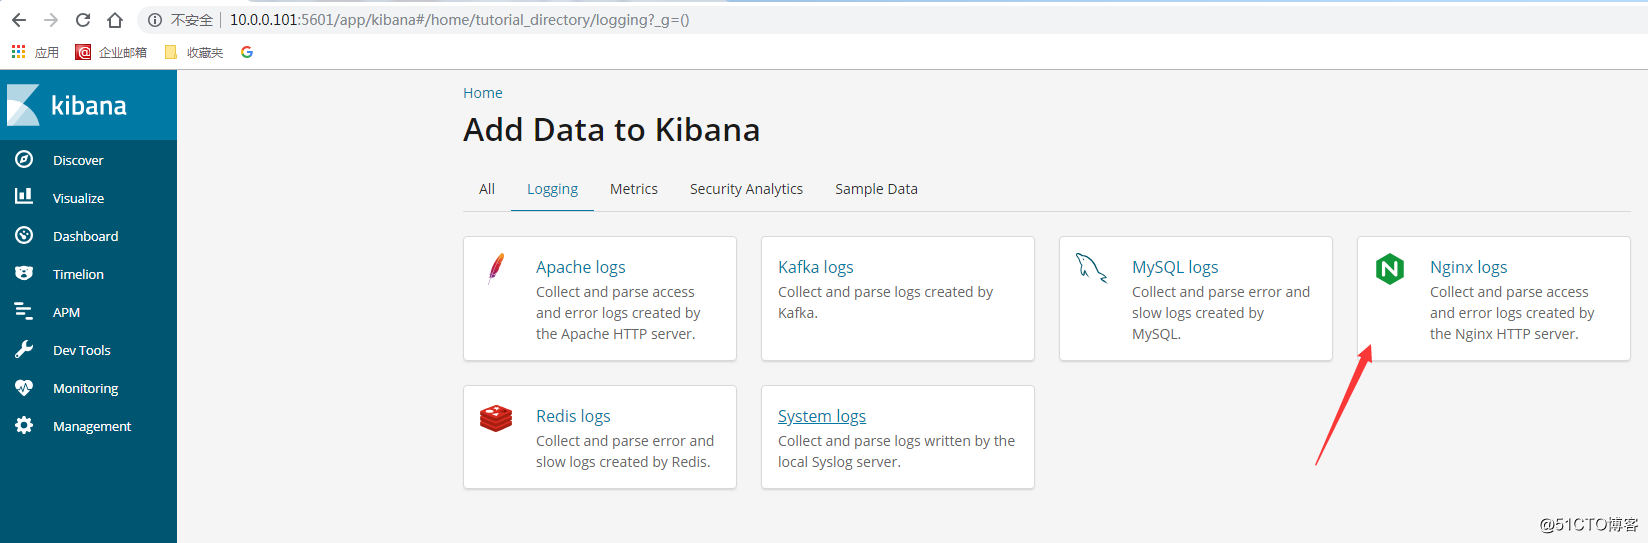Go back with browser back arrow
This screenshot has height=543, width=1648.
[19, 20]
